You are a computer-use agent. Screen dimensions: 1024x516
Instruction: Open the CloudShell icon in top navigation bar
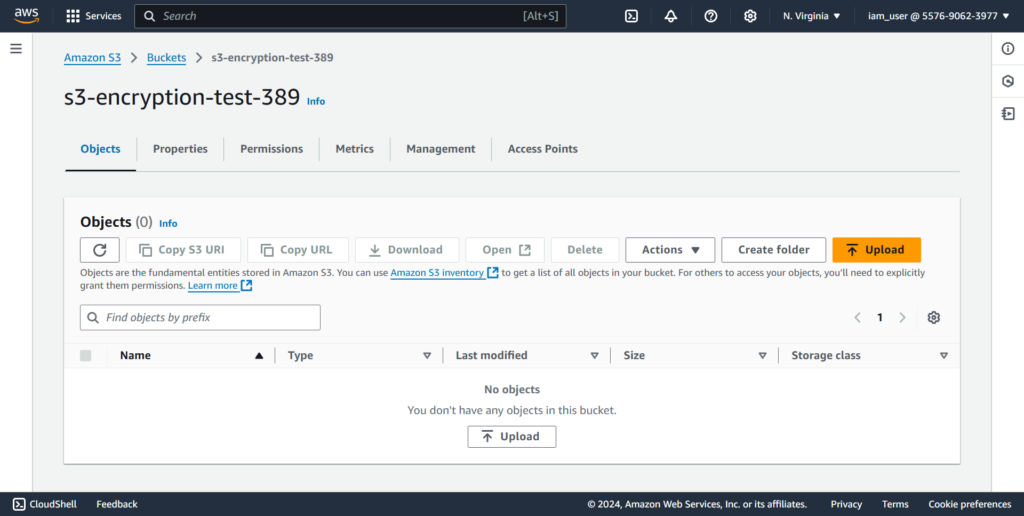click(x=631, y=16)
